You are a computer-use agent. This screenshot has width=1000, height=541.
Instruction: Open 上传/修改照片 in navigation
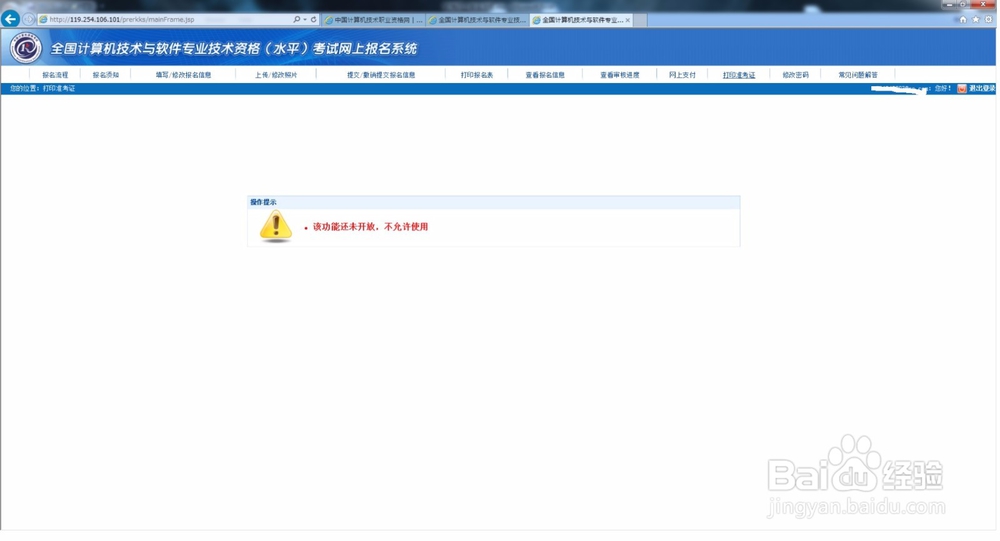tap(276, 75)
